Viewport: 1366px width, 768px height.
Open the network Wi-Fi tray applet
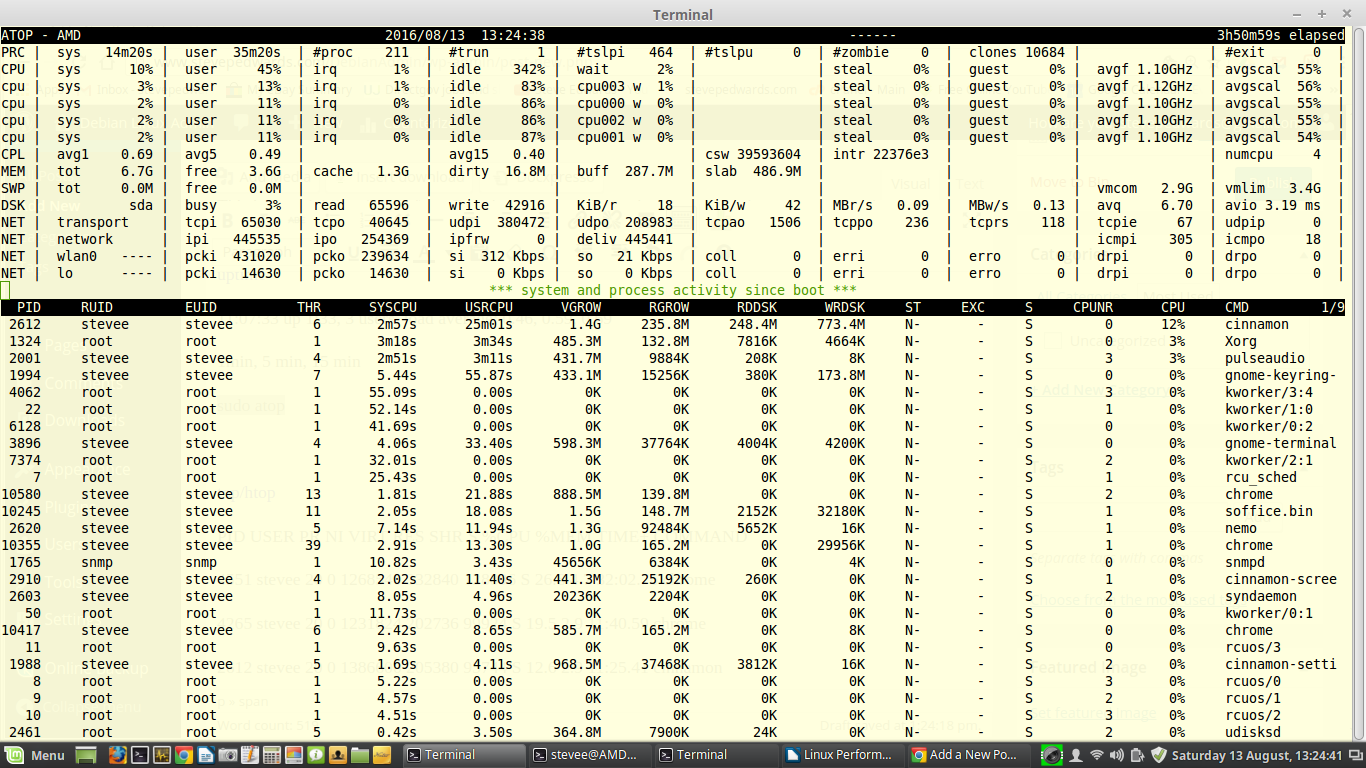[1097, 755]
